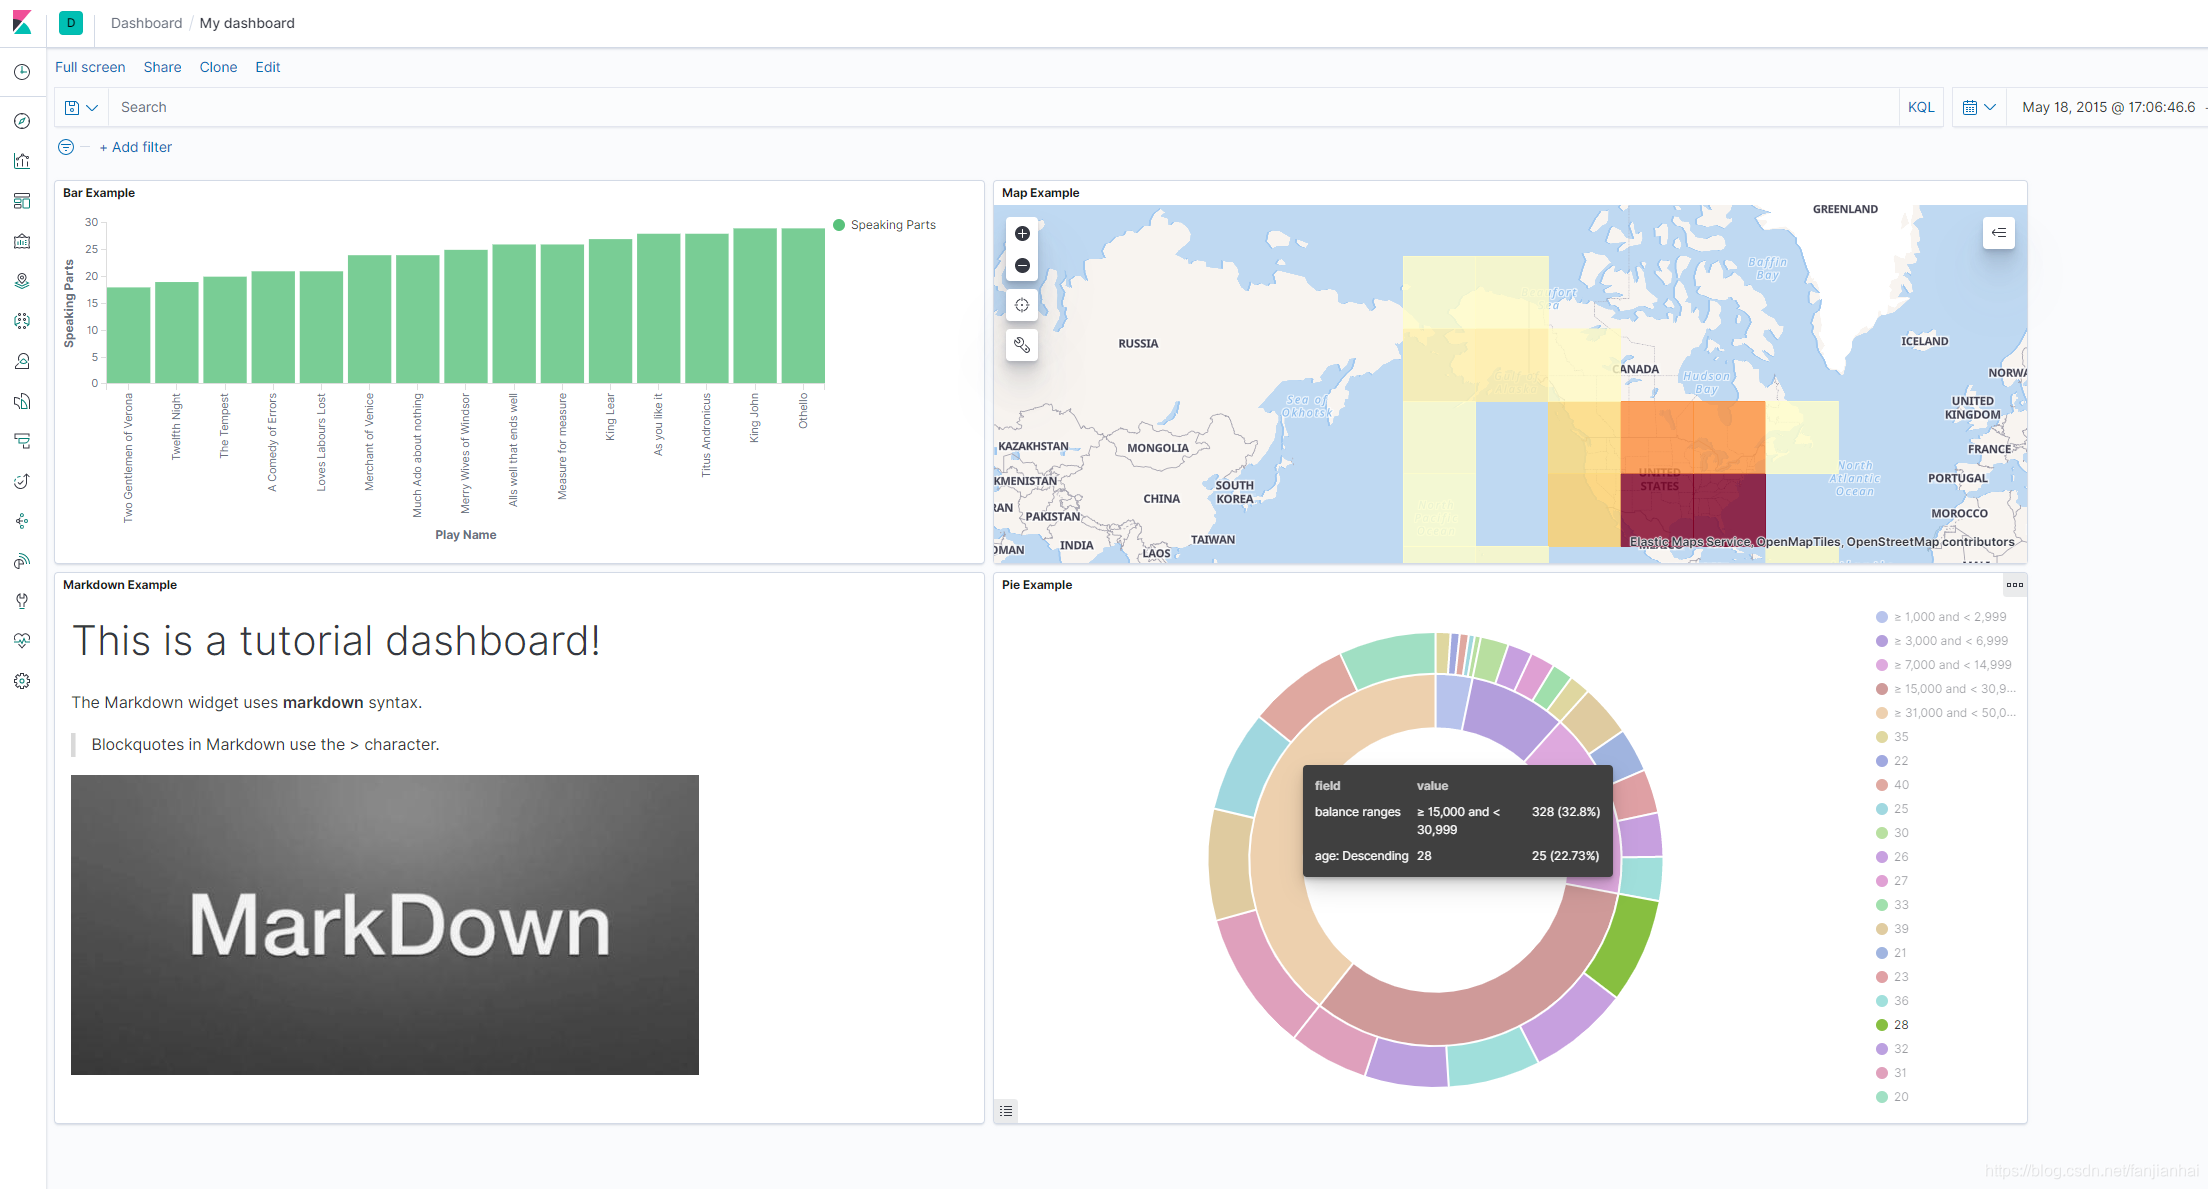This screenshot has height=1189, width=2208.
Task: Open Pie Example panel options menu
Action: click(x=2015, y=585)
